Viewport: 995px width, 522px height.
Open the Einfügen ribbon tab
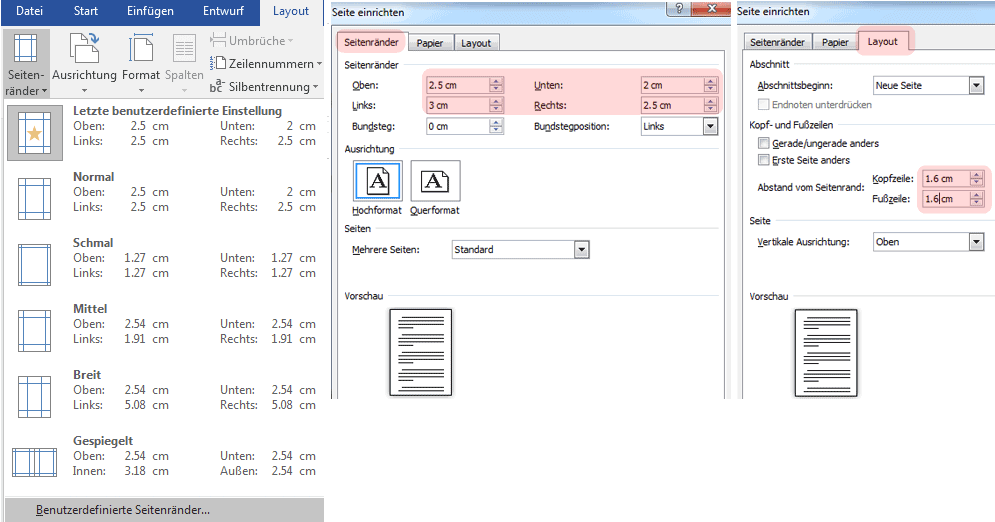150,12
